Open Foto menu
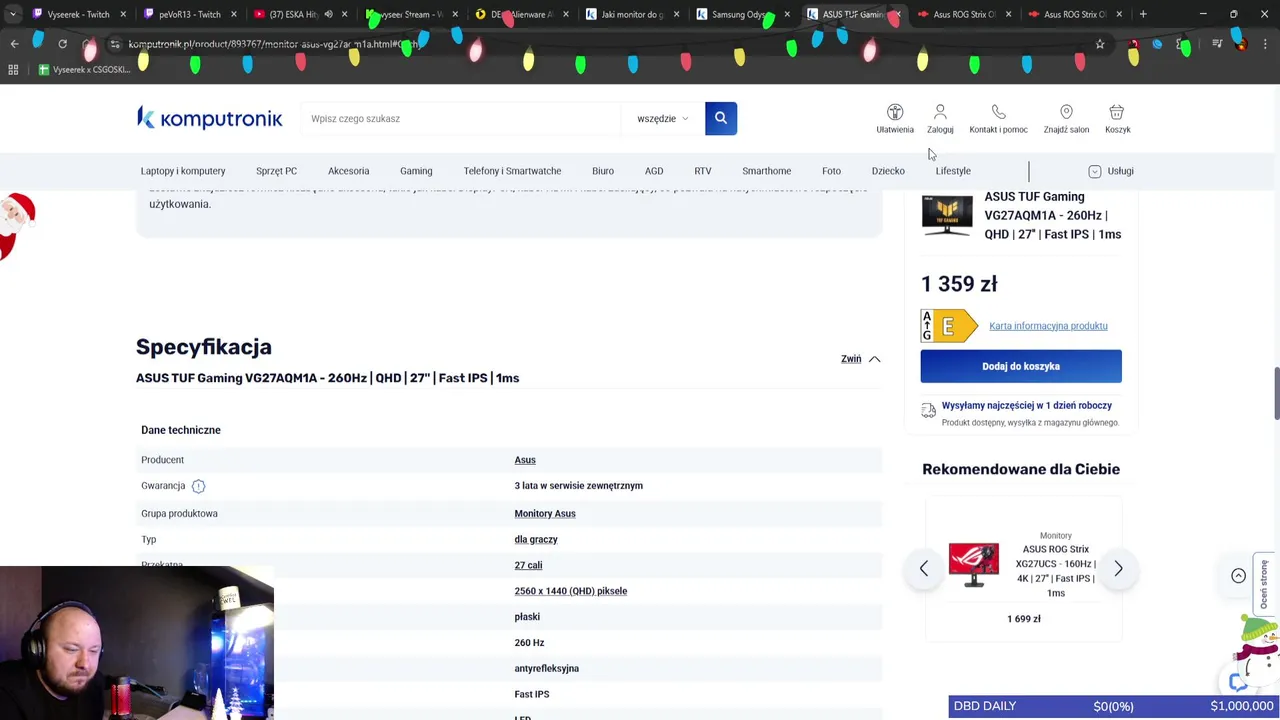Viewport: 1280px width, 720px height. tap(831, 171)
